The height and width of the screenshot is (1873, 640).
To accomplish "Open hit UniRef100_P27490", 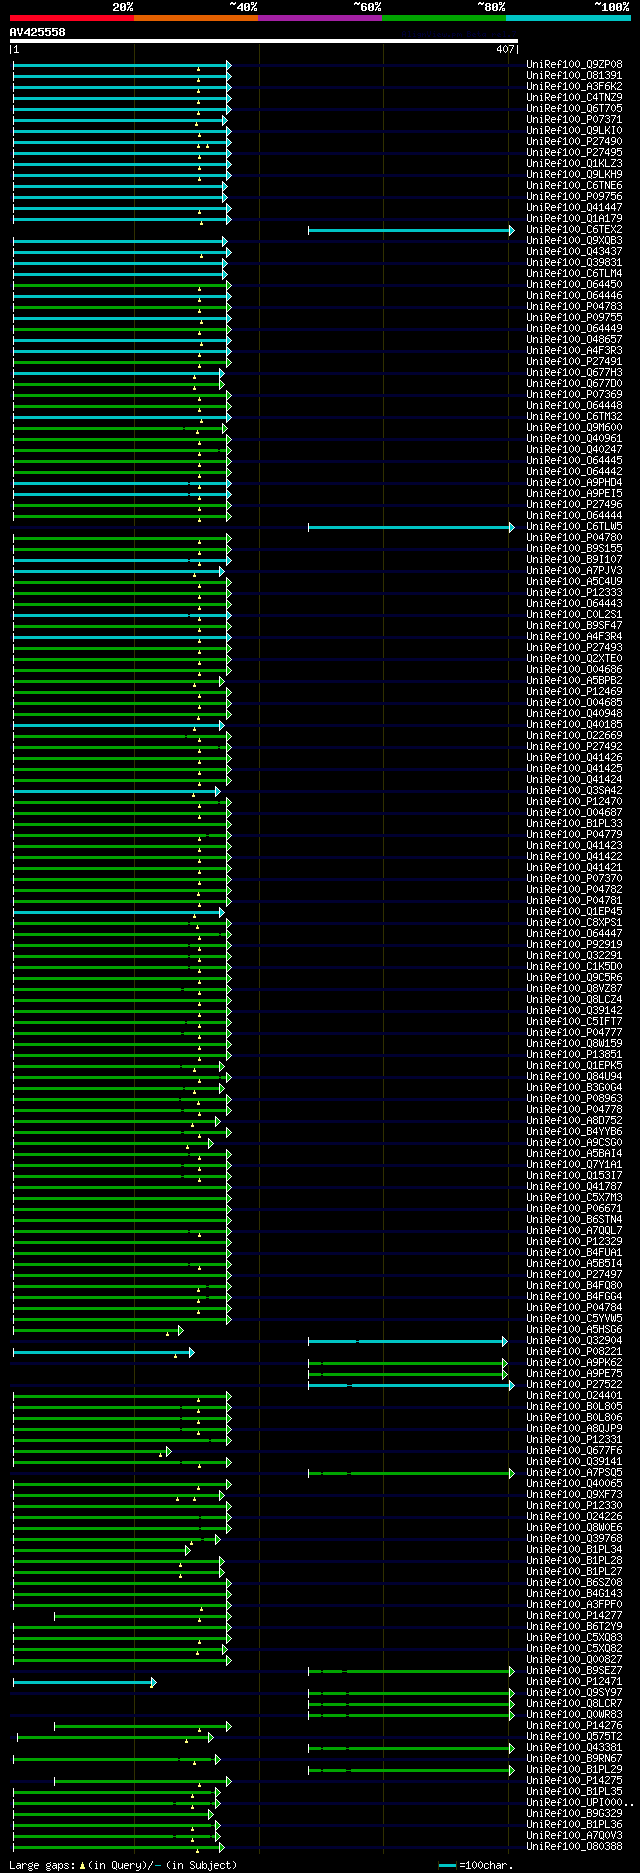I will 574,142.
